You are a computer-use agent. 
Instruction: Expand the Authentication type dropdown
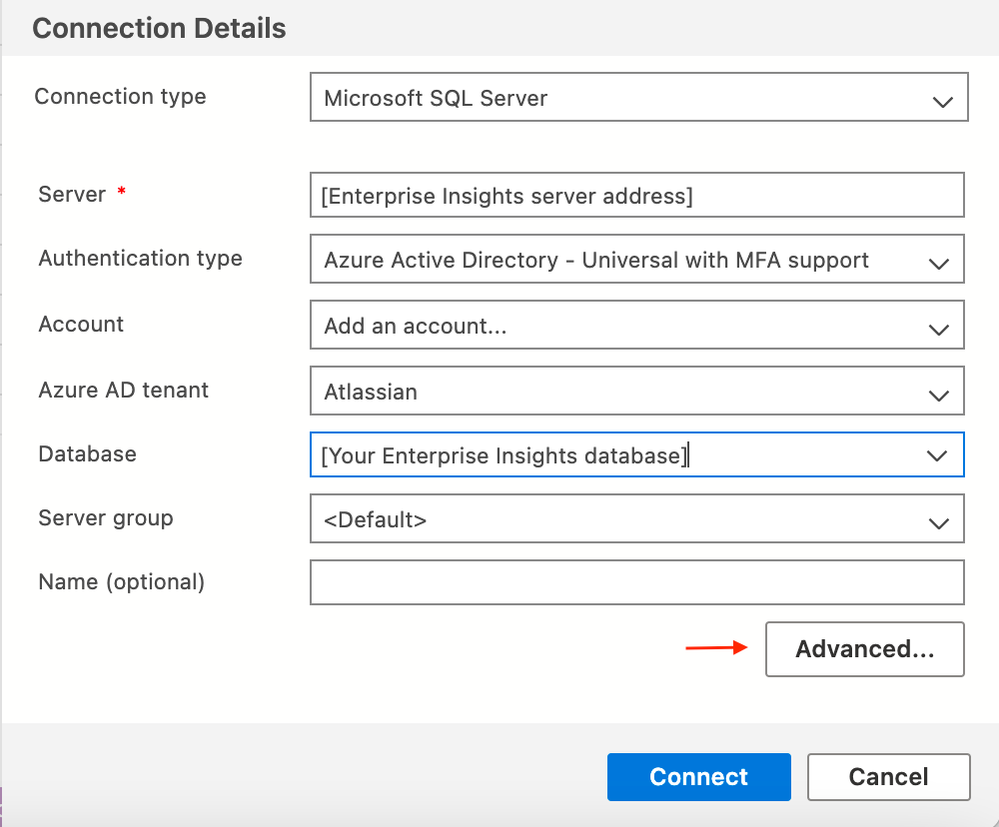(636, 260)
